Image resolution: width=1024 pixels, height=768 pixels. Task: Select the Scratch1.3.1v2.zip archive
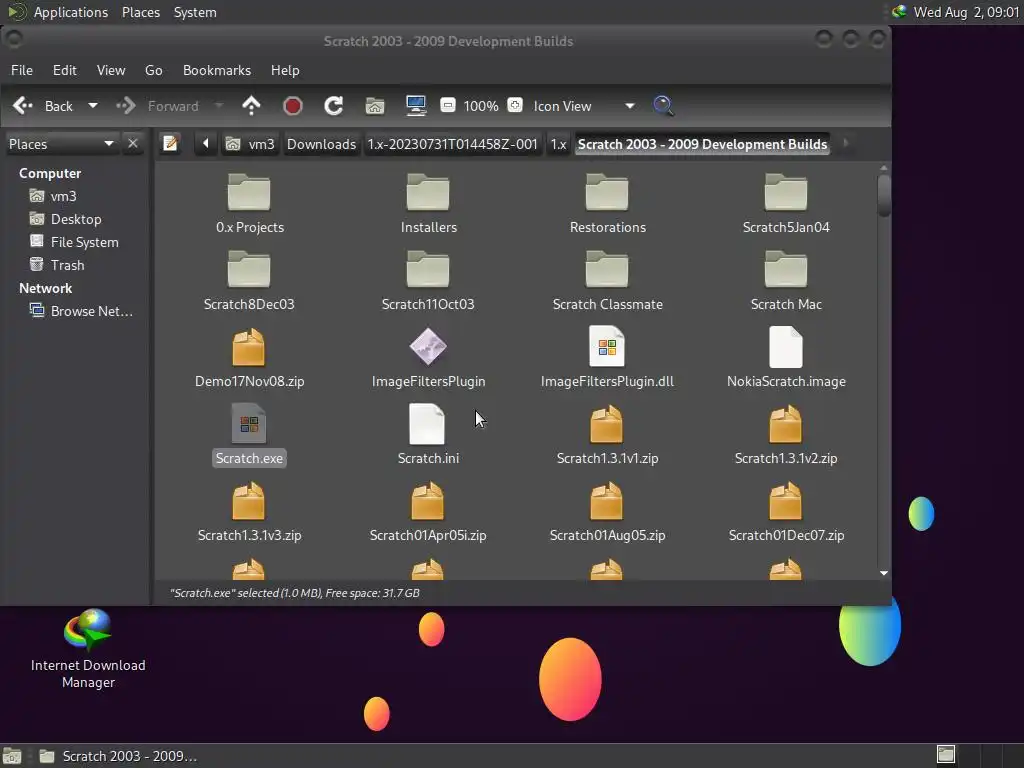pos(786,435)
